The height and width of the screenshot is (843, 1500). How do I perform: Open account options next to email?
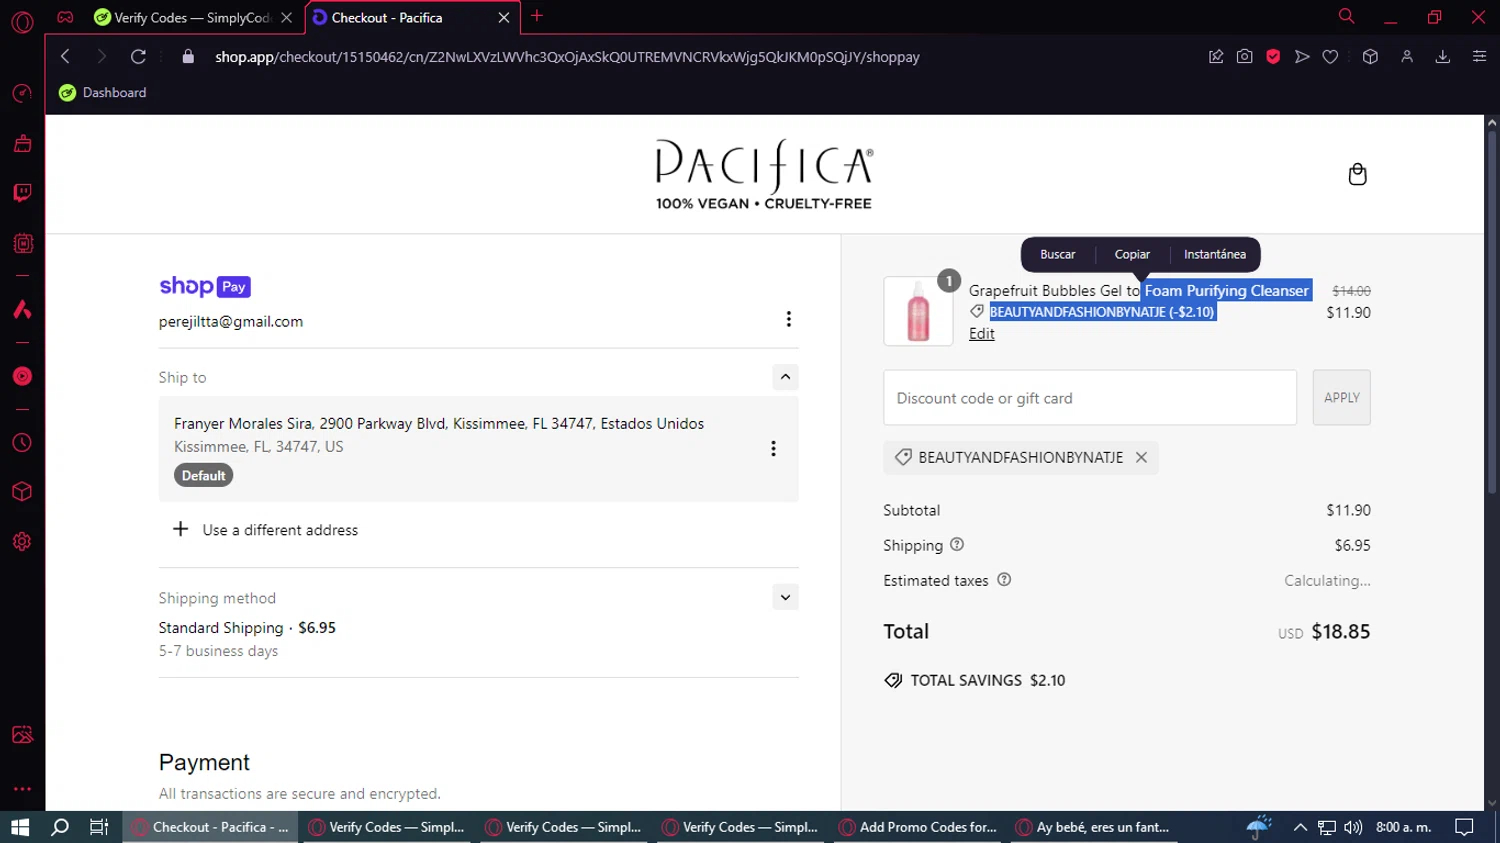[789, 319]
